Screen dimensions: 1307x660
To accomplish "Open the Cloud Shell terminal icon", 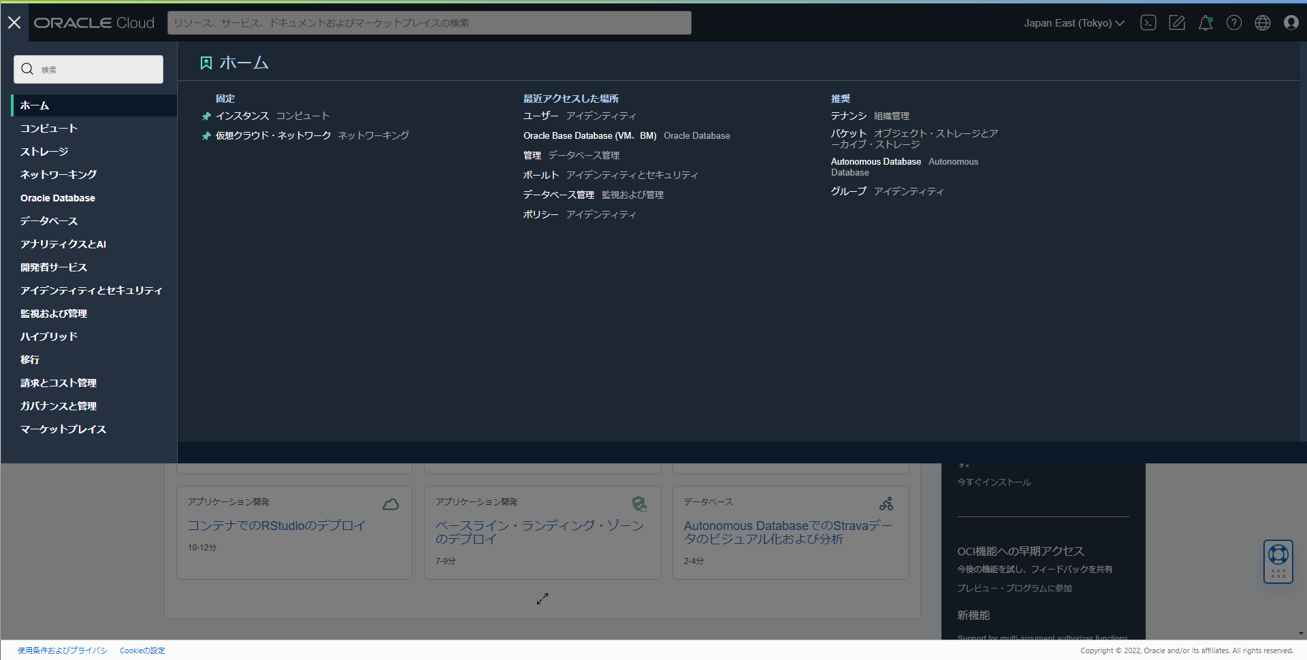I will tap(1148, 21).
